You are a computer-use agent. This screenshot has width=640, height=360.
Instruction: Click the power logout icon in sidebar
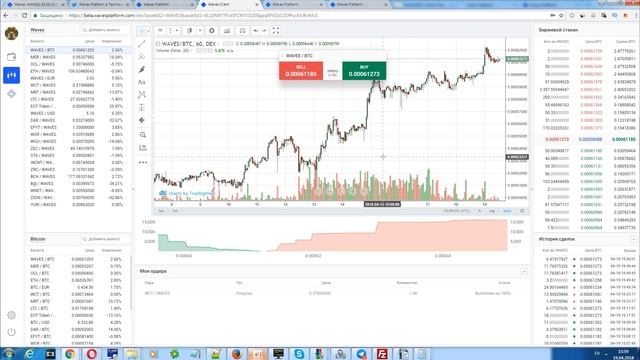11,332
